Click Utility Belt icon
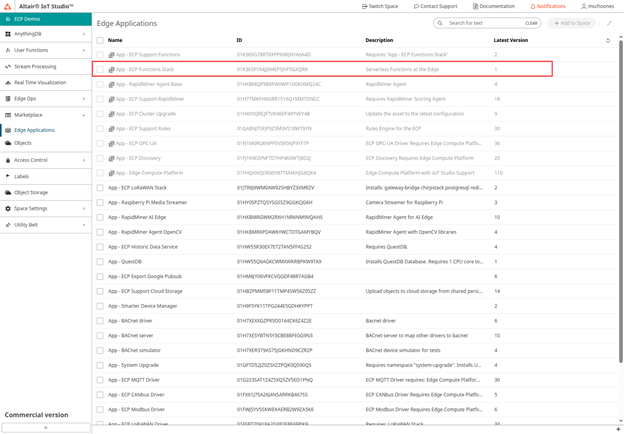The height and width of the screenshot is (434, 624). [x=8, y=225]
